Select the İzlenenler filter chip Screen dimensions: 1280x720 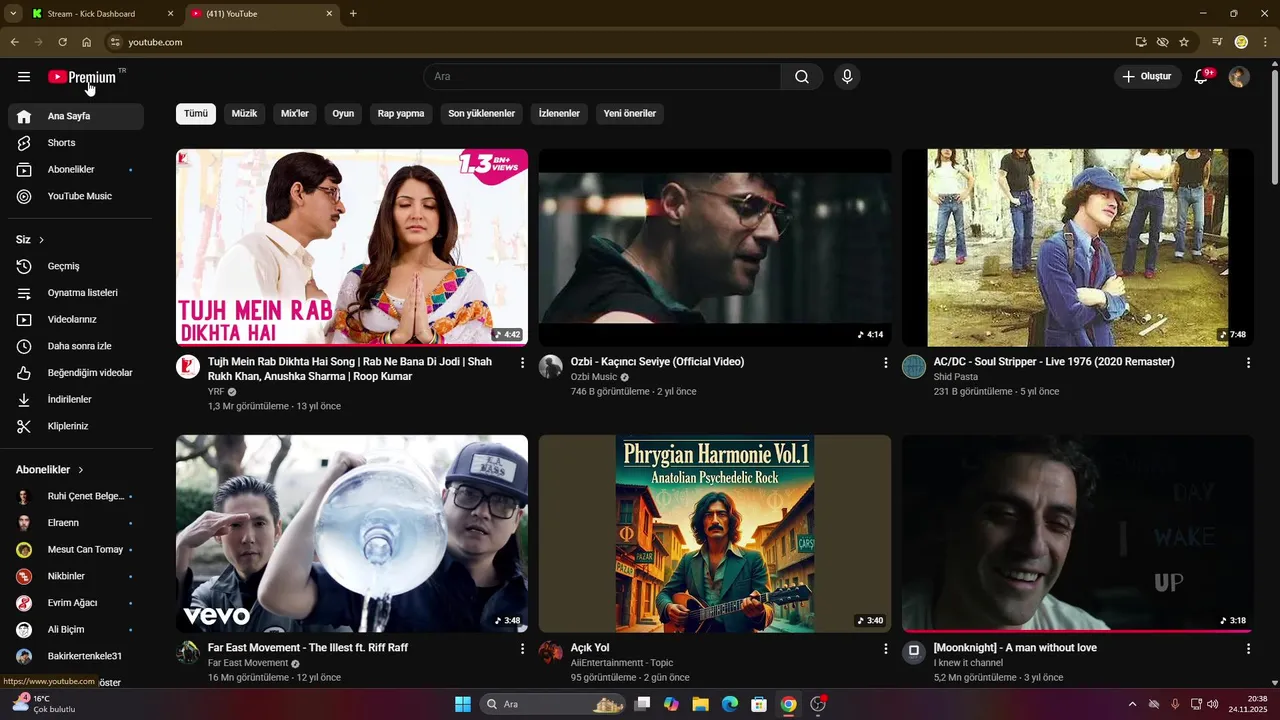[x=559, y=114]
